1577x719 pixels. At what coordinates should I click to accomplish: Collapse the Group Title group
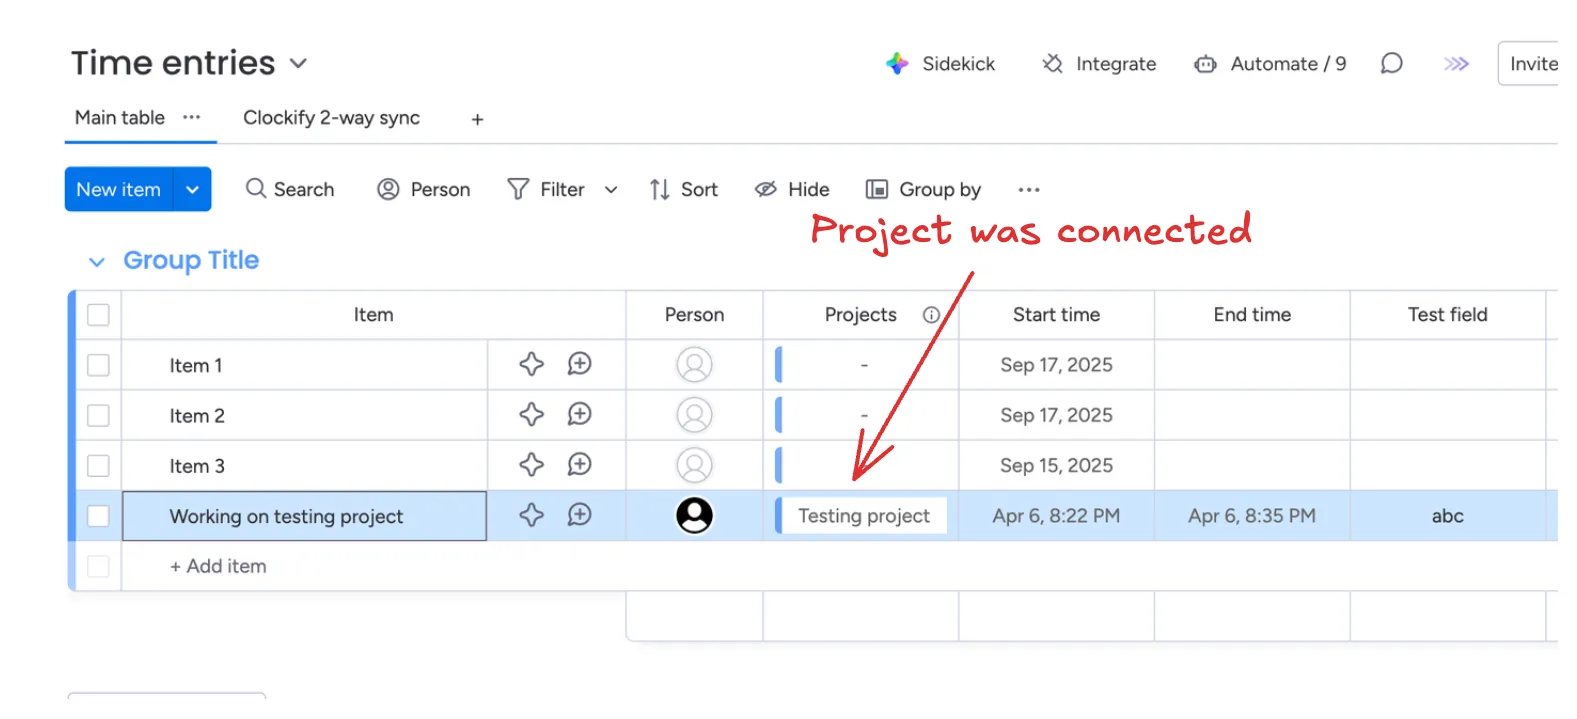97,262
